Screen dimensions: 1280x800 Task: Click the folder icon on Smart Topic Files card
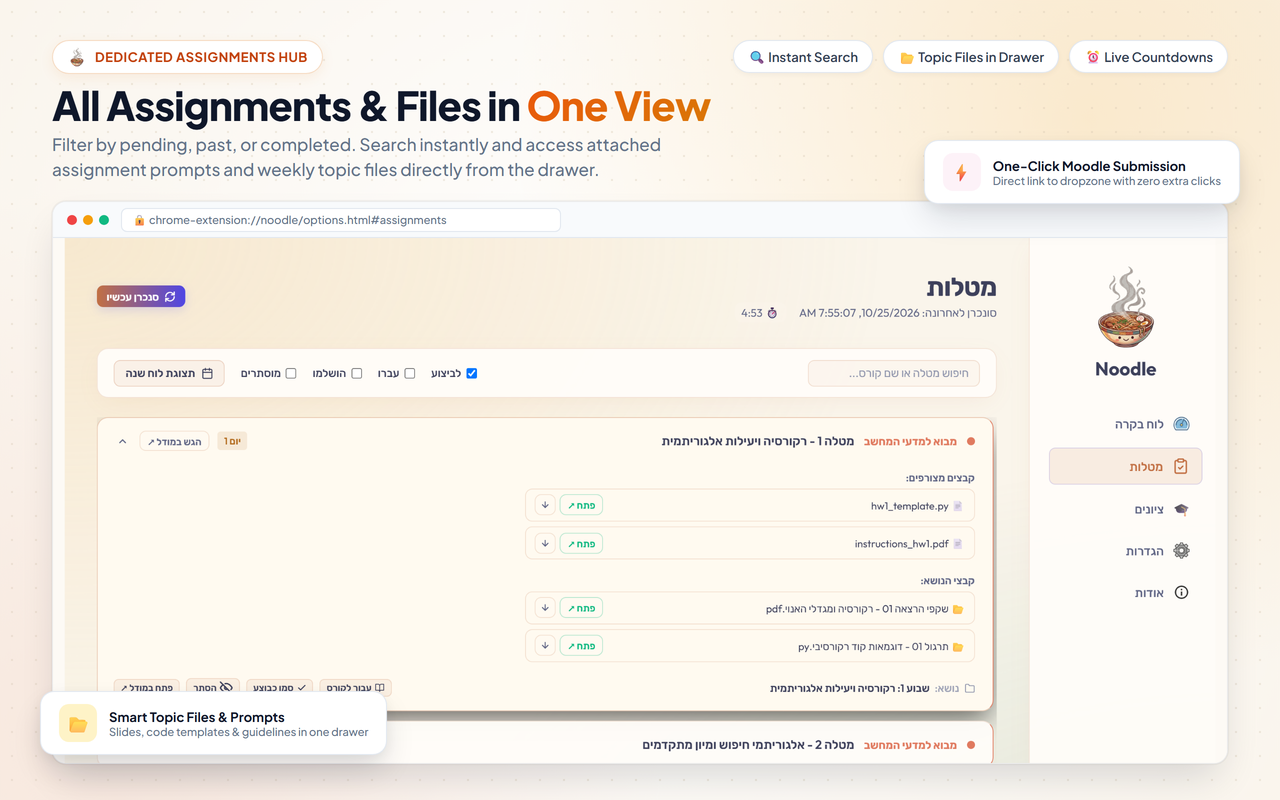pyautogui.click(x=78, y=723)
